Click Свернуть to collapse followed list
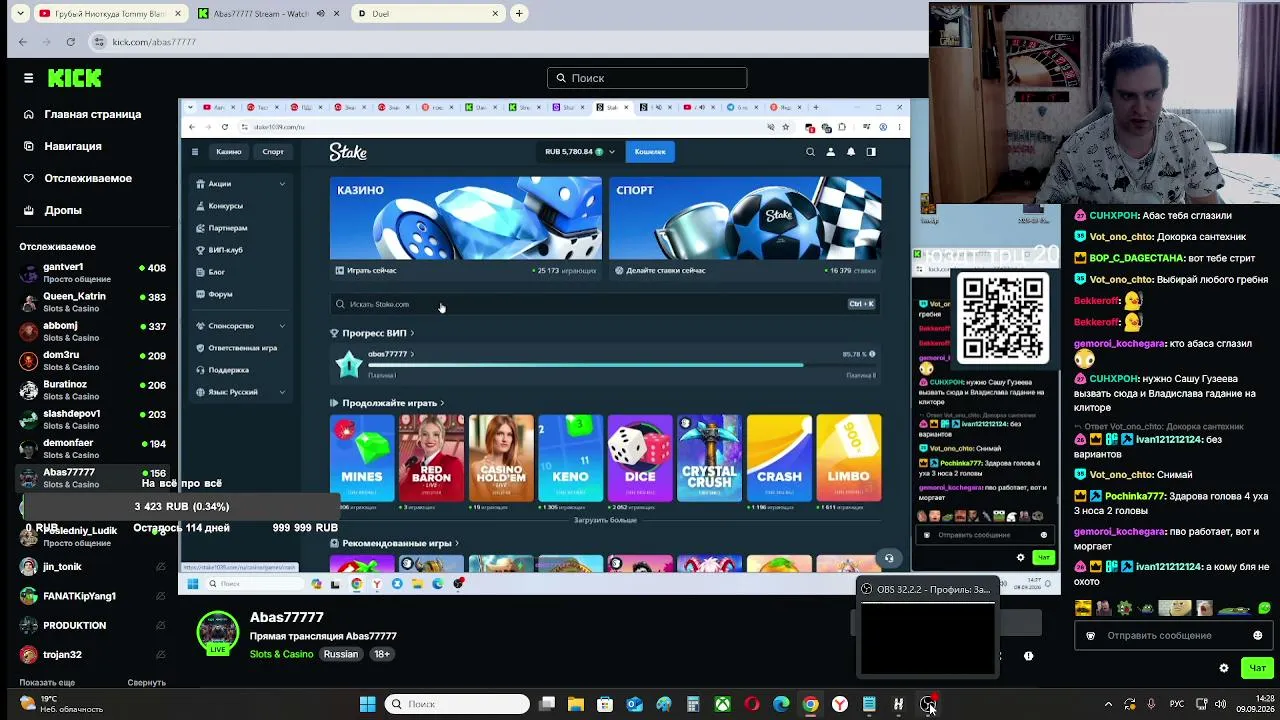The image size is (1280, 720). point(147,683)
